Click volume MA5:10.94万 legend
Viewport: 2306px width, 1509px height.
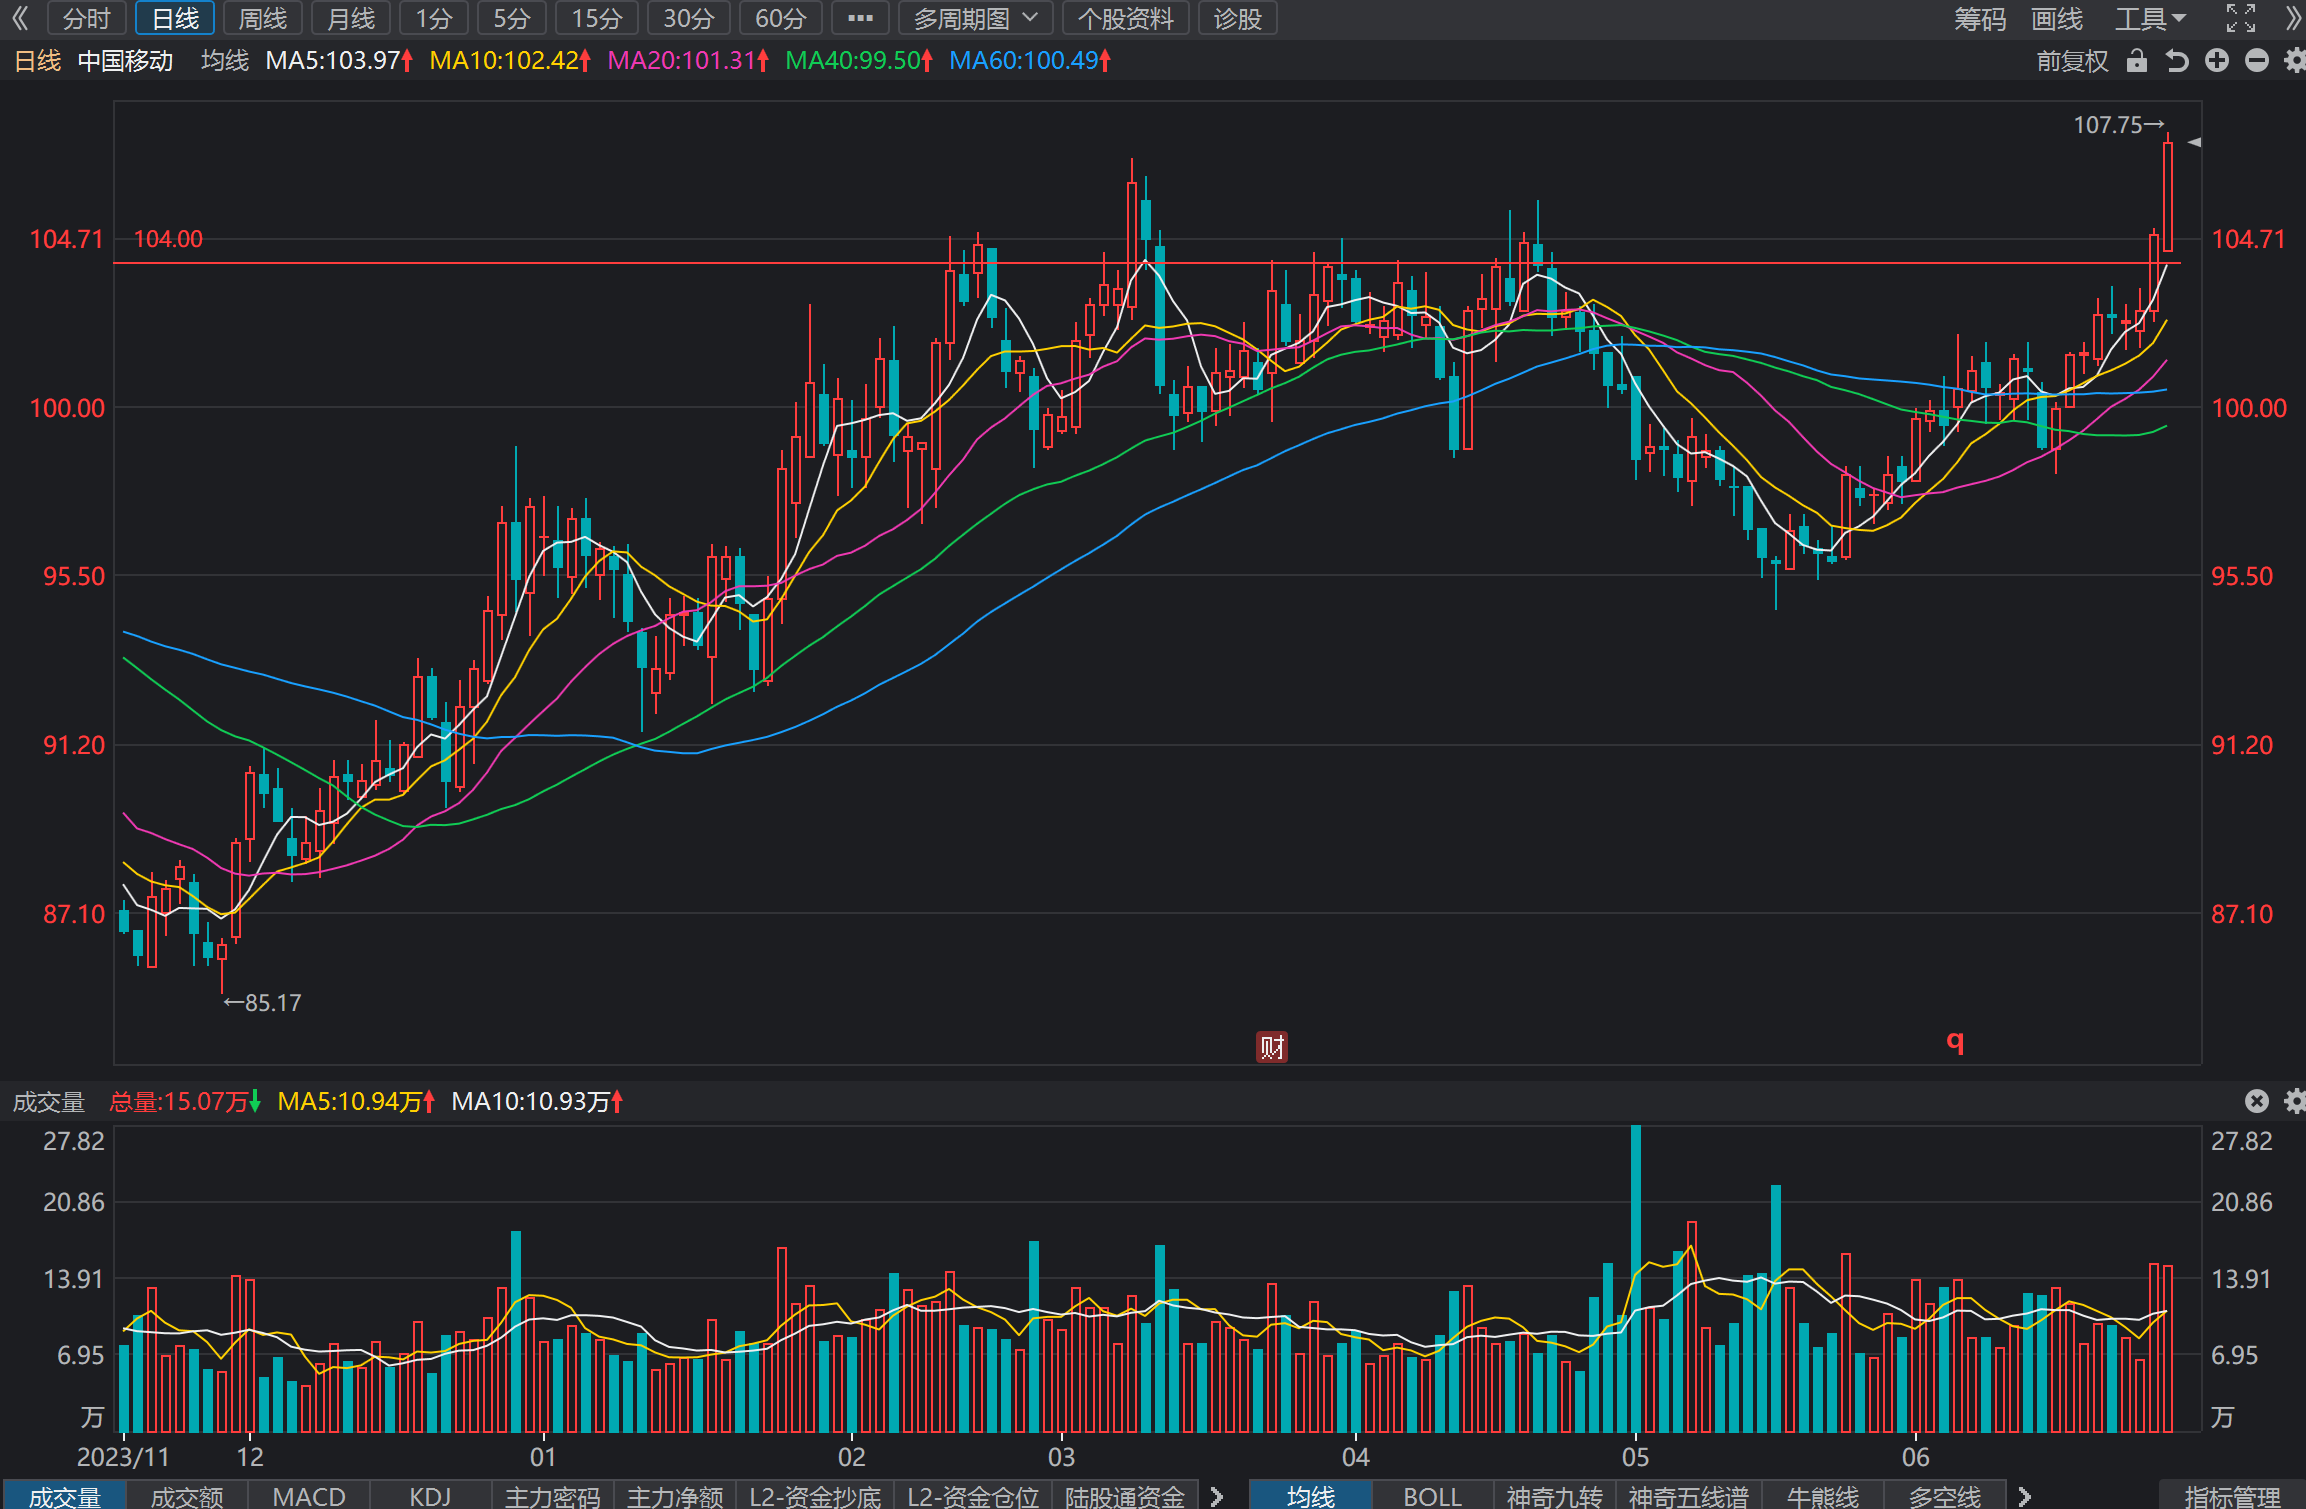click(x=356, y=1101)
